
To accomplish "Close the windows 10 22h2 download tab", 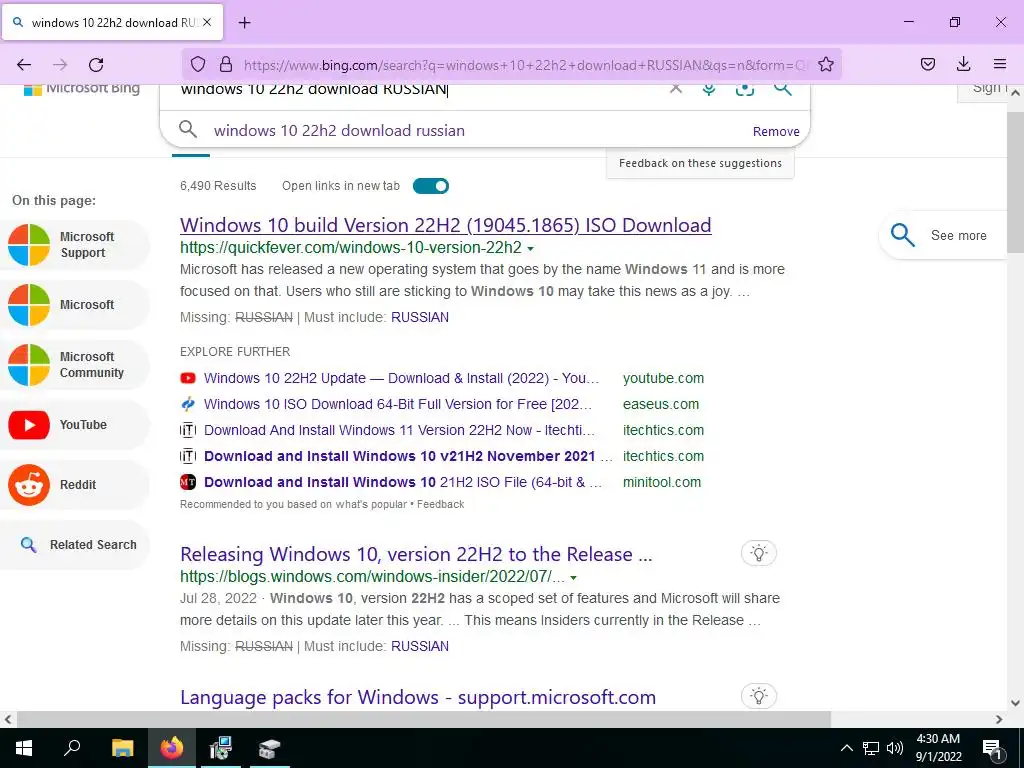I will (207, 22).
